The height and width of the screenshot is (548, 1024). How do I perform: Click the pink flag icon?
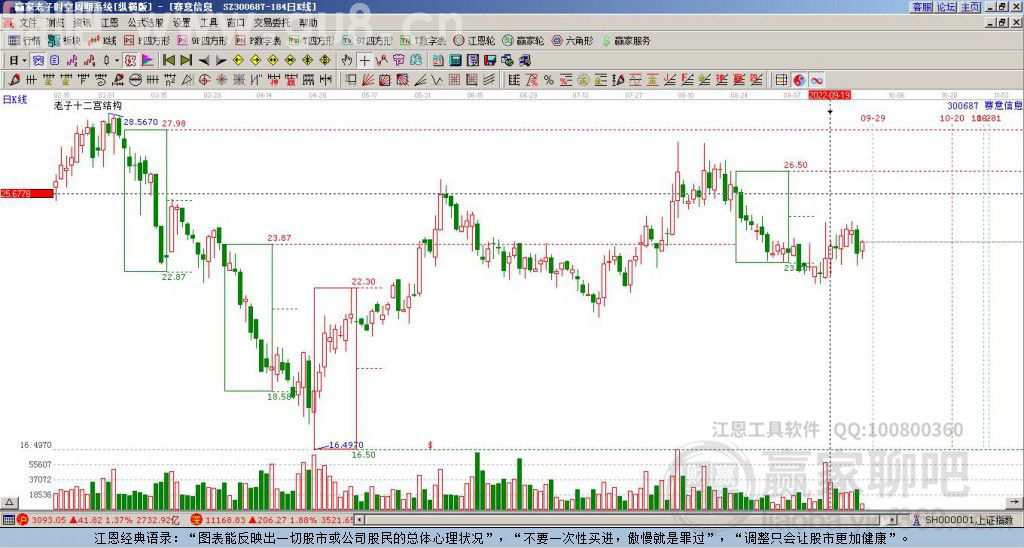pyautogui.click(x=148, y=61)
